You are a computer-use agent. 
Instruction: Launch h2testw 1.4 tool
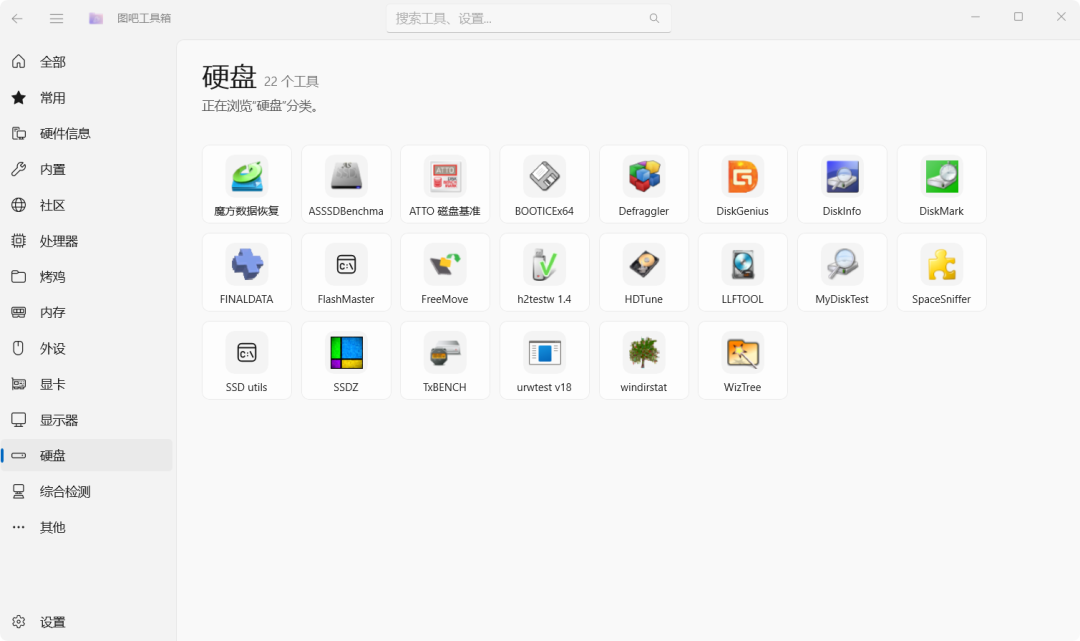tap(544, 272)
